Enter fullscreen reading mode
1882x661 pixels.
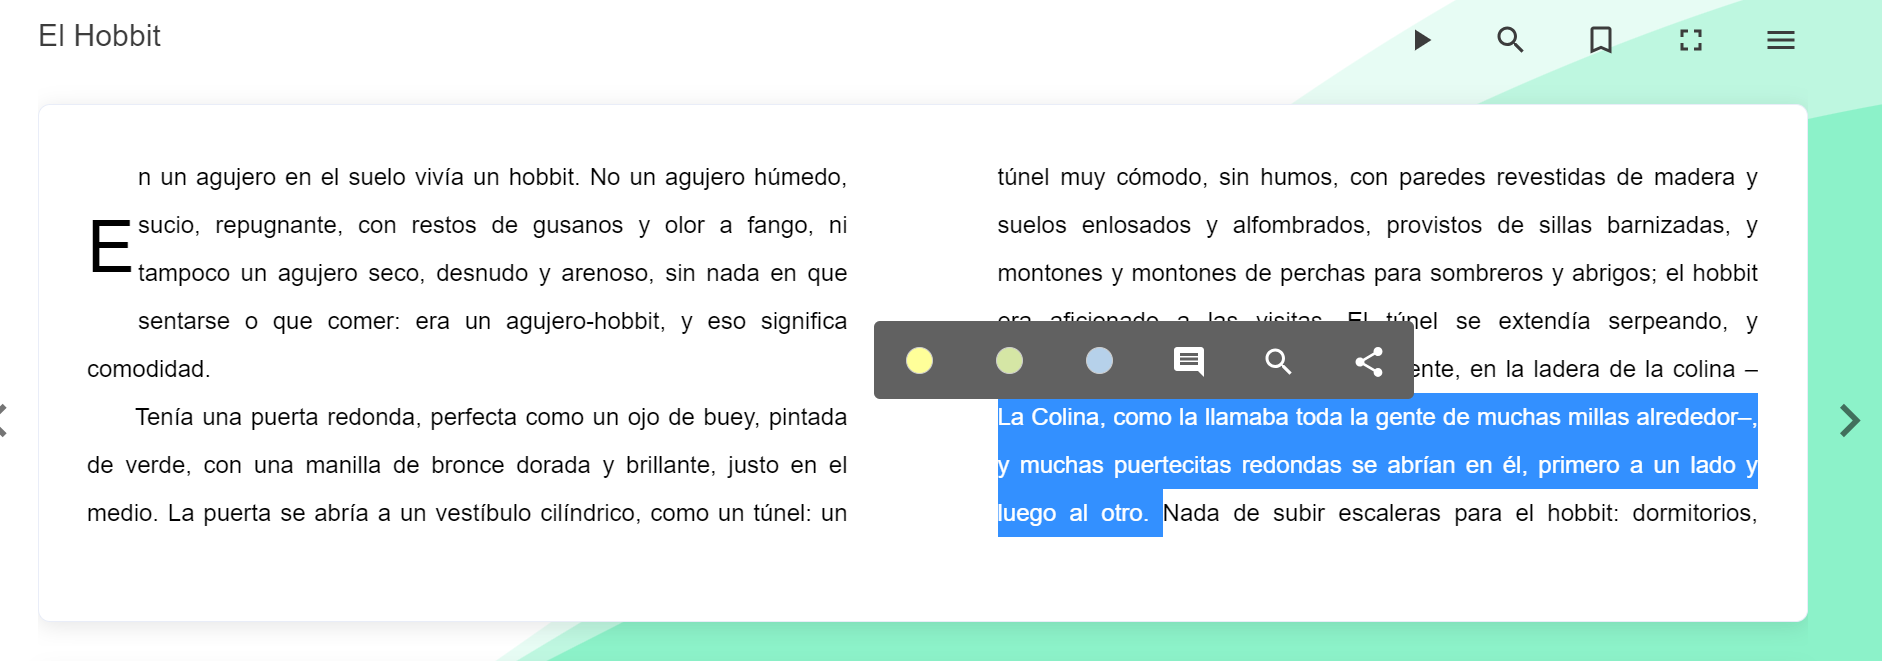click(x=1691, y=40)
